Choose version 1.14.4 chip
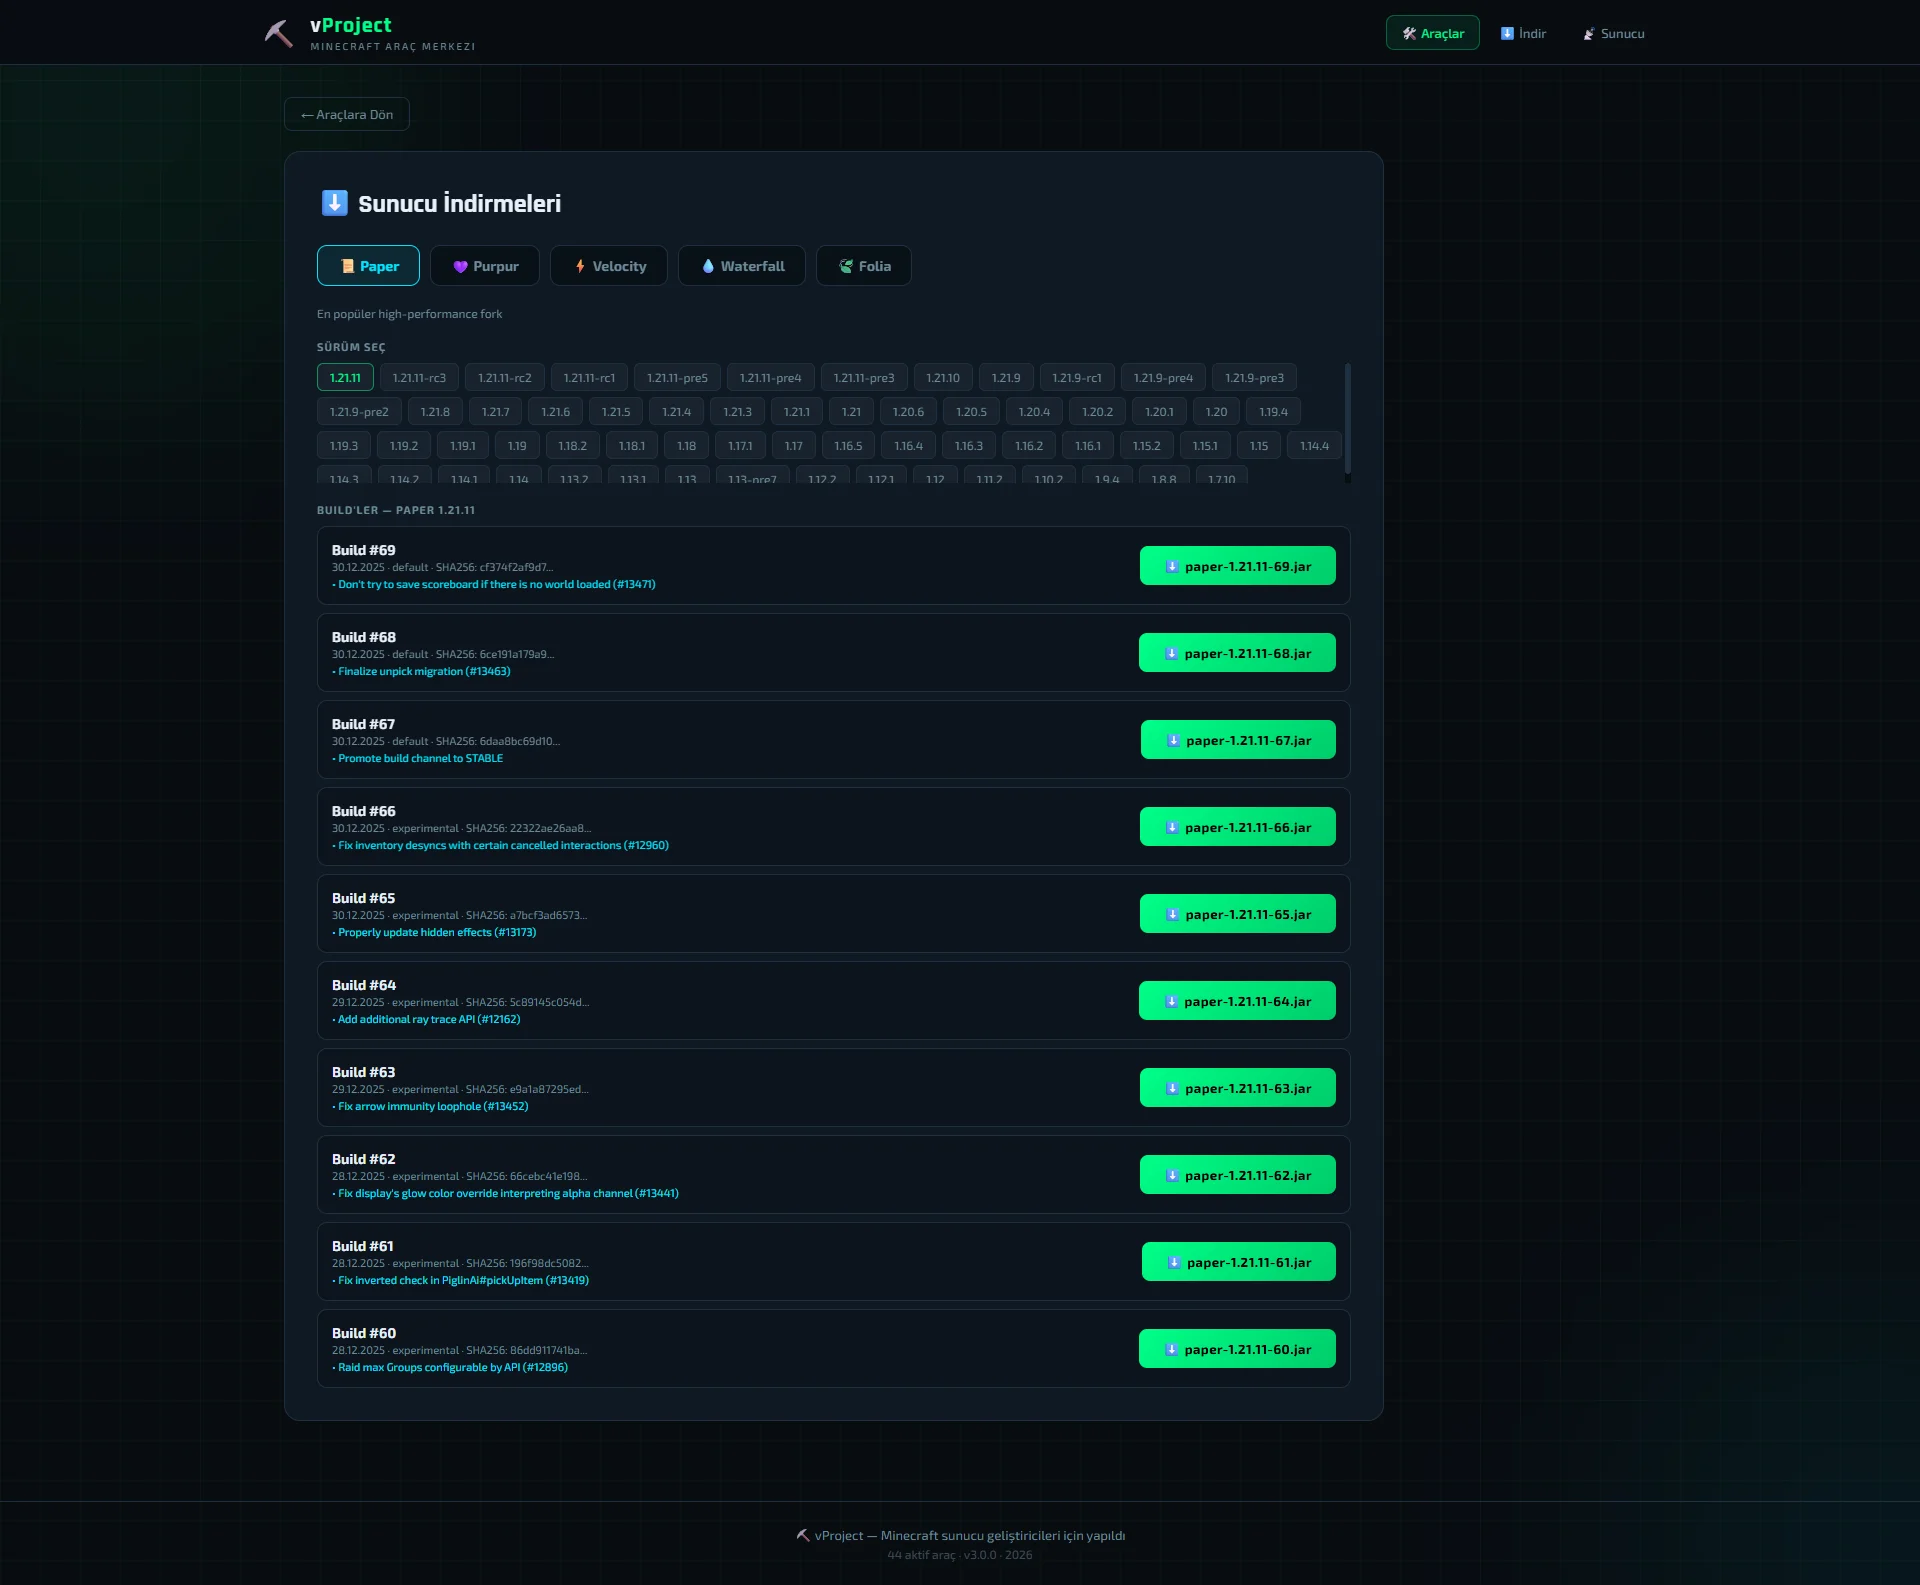The width and height of the screenshot is (1920, 1585). click(x=1314, y=446)
